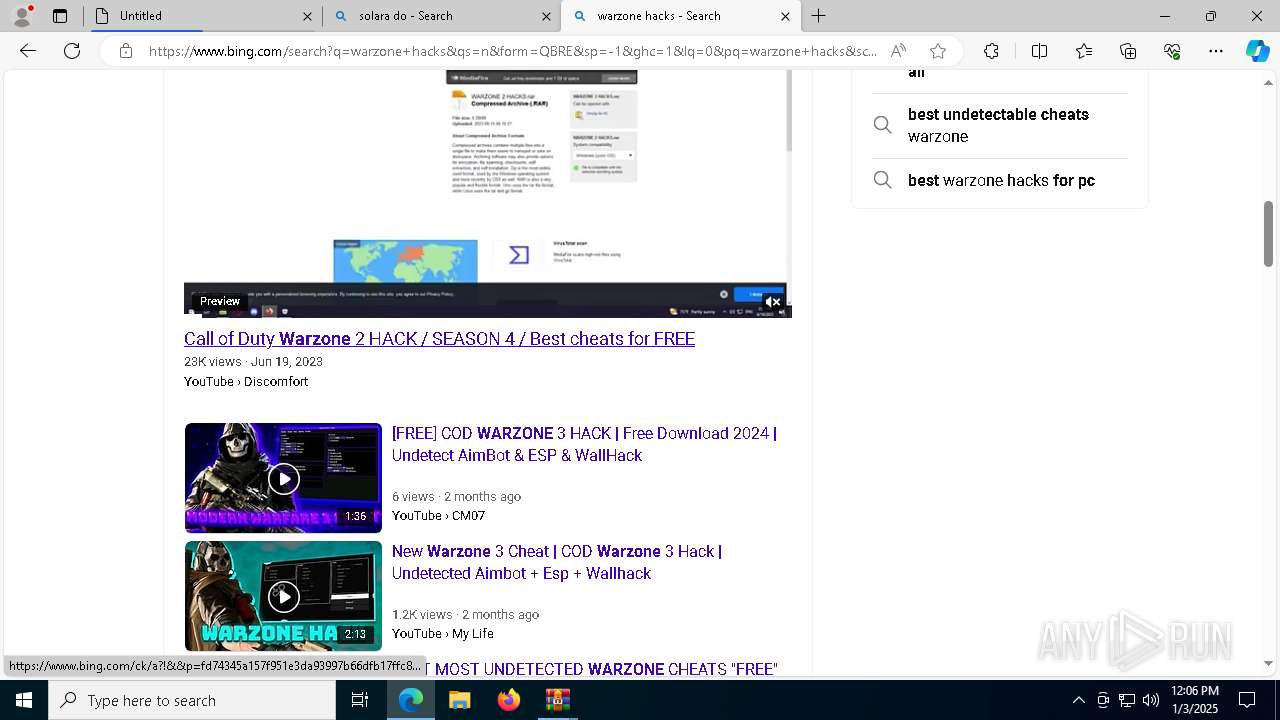This screenshot has height=720, width=1280.
Task: Unmute the video preview
Action: 773,301
